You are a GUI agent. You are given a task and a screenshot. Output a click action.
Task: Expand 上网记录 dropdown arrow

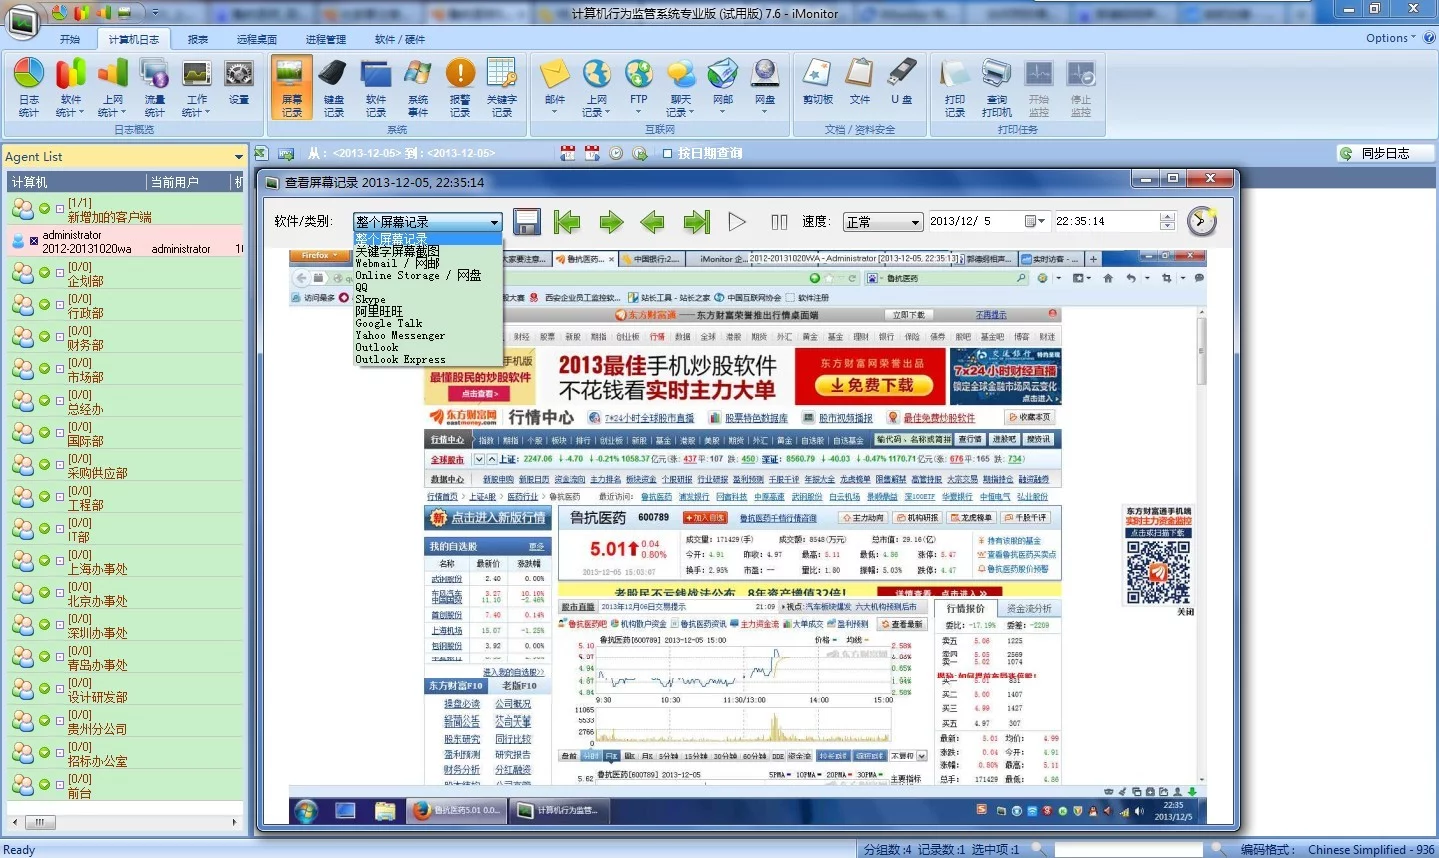pyautogui.click(x=607, y=113)
